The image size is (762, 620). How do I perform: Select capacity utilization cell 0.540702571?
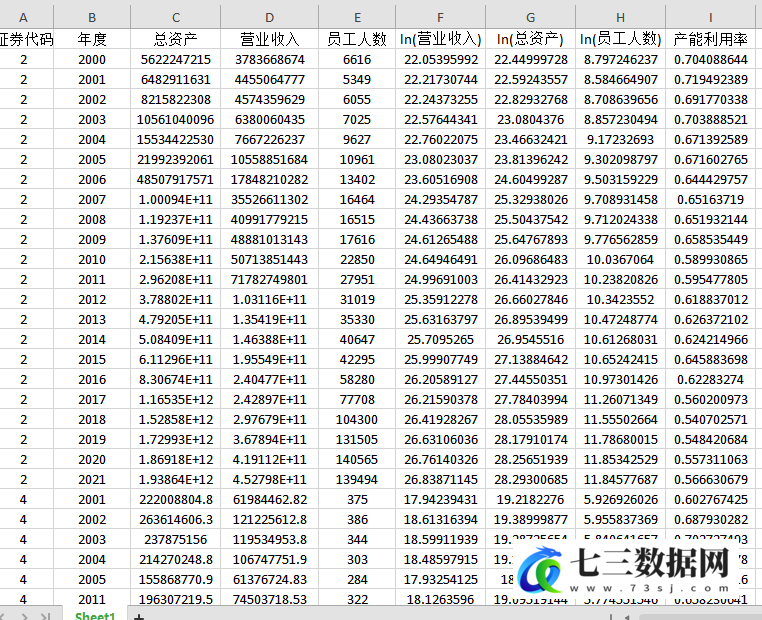(710, 419)
